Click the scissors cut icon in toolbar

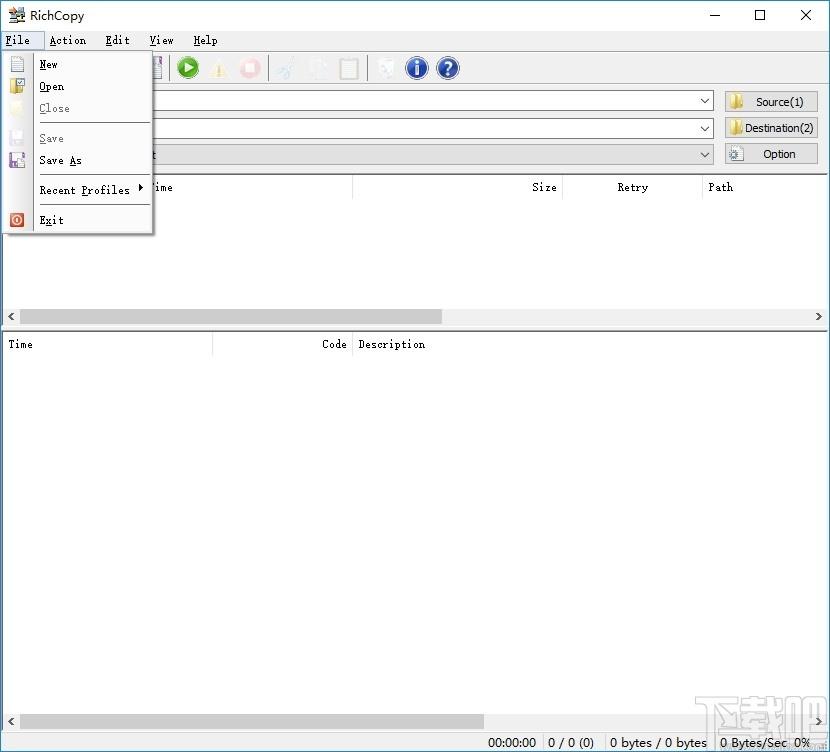(x=286, y=69)
